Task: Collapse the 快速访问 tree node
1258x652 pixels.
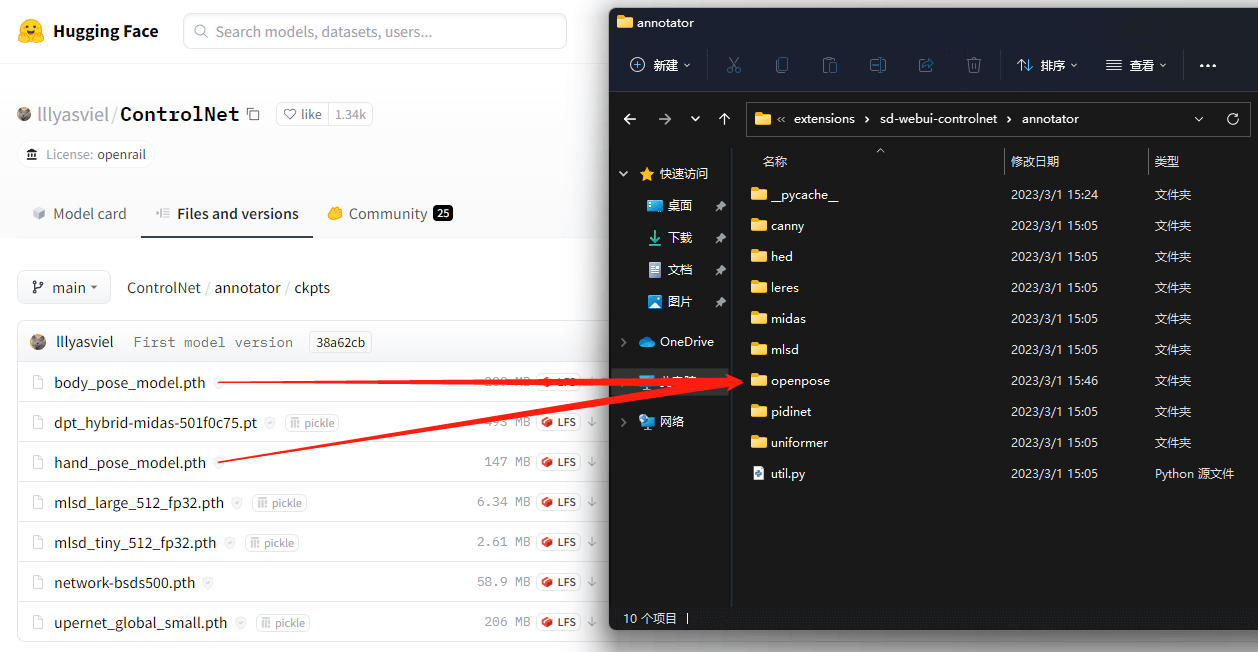Action: point(624,174)
